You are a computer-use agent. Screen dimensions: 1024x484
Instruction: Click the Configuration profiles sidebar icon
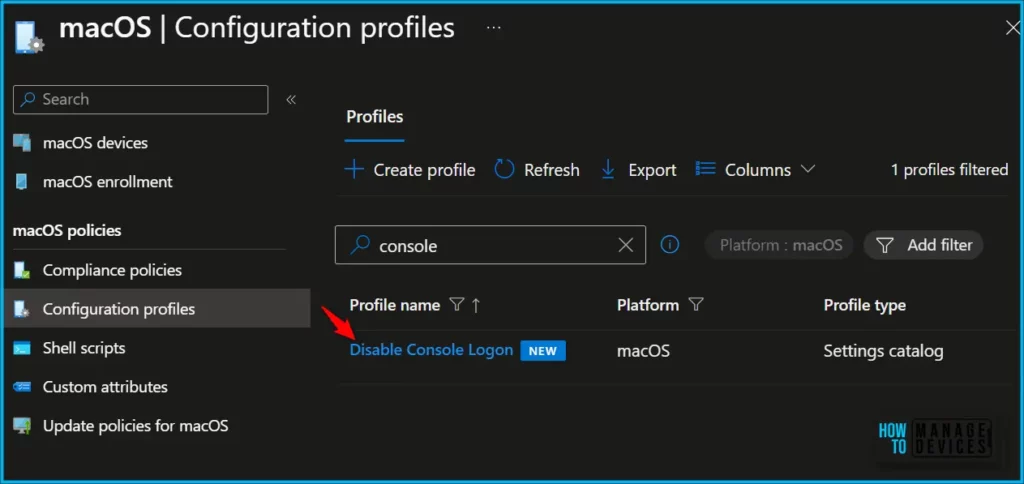coord(22,309)
